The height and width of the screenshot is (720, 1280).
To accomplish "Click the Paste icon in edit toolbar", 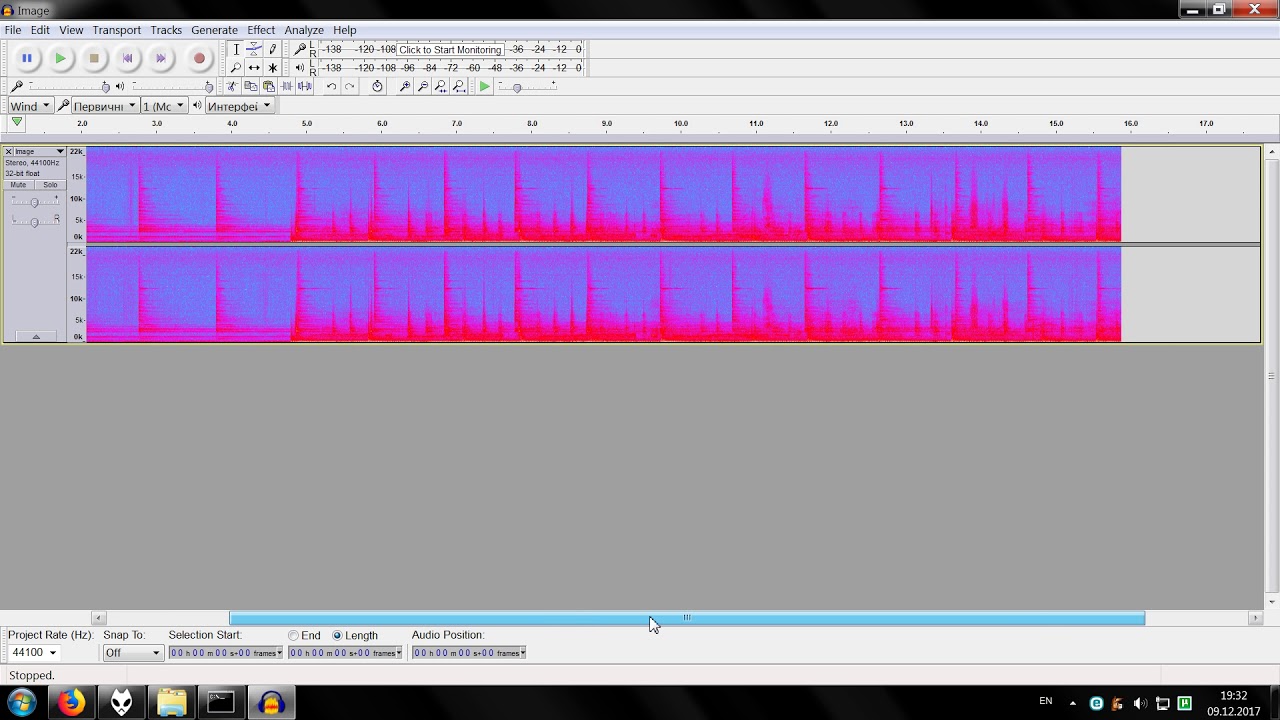I will tap(268, 87).
